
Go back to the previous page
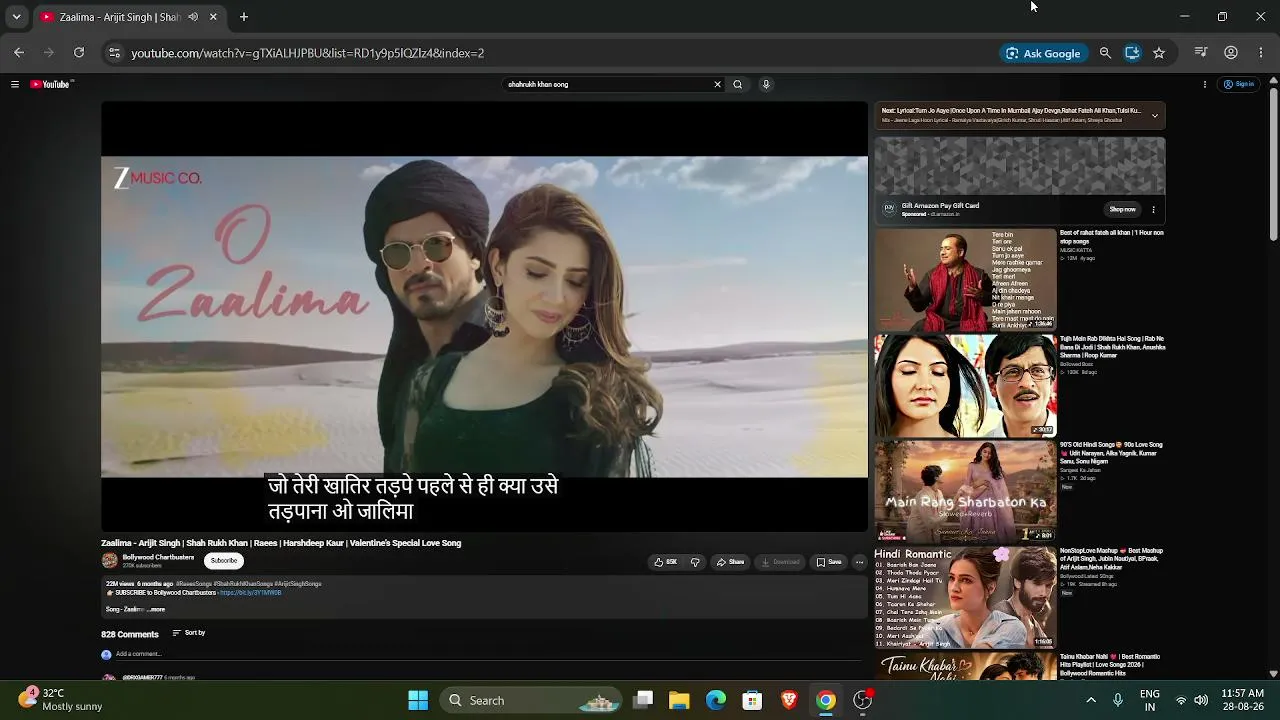pos(19,53)
